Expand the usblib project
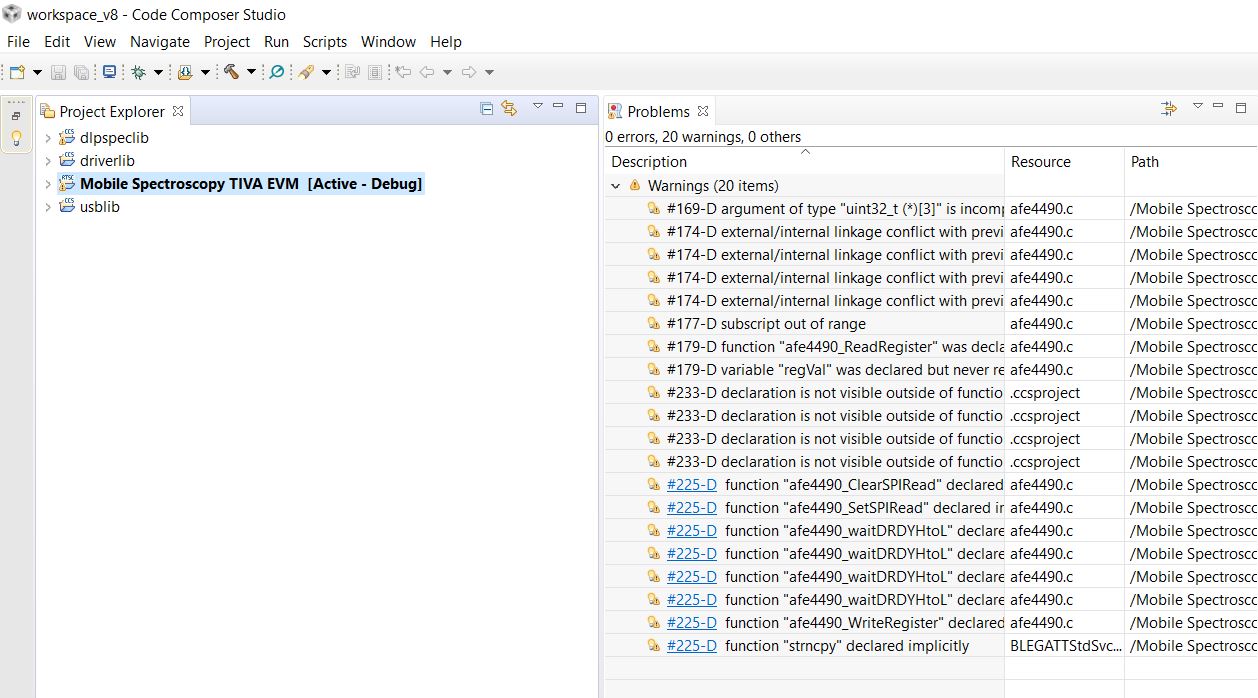Screen dimensions: 1258x698 (x=48, y=207)
